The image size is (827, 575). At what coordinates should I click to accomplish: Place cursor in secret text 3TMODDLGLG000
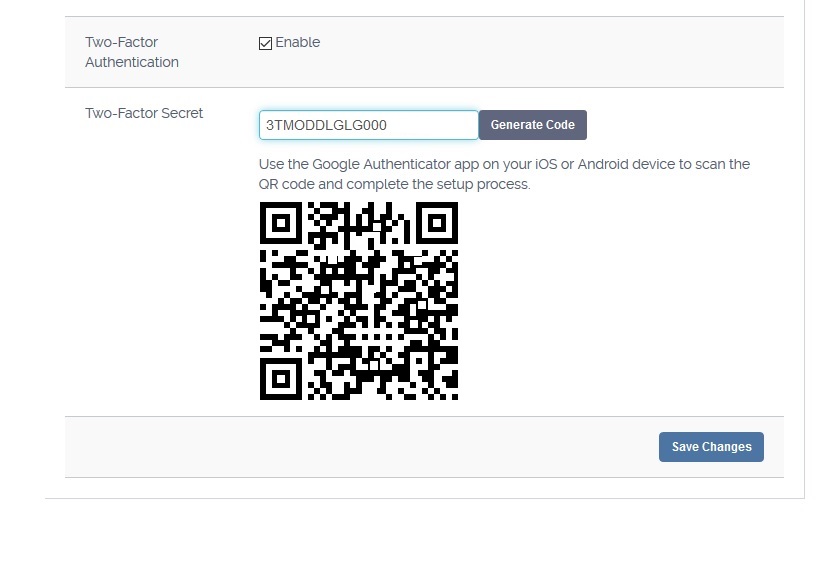coord(326,125)
